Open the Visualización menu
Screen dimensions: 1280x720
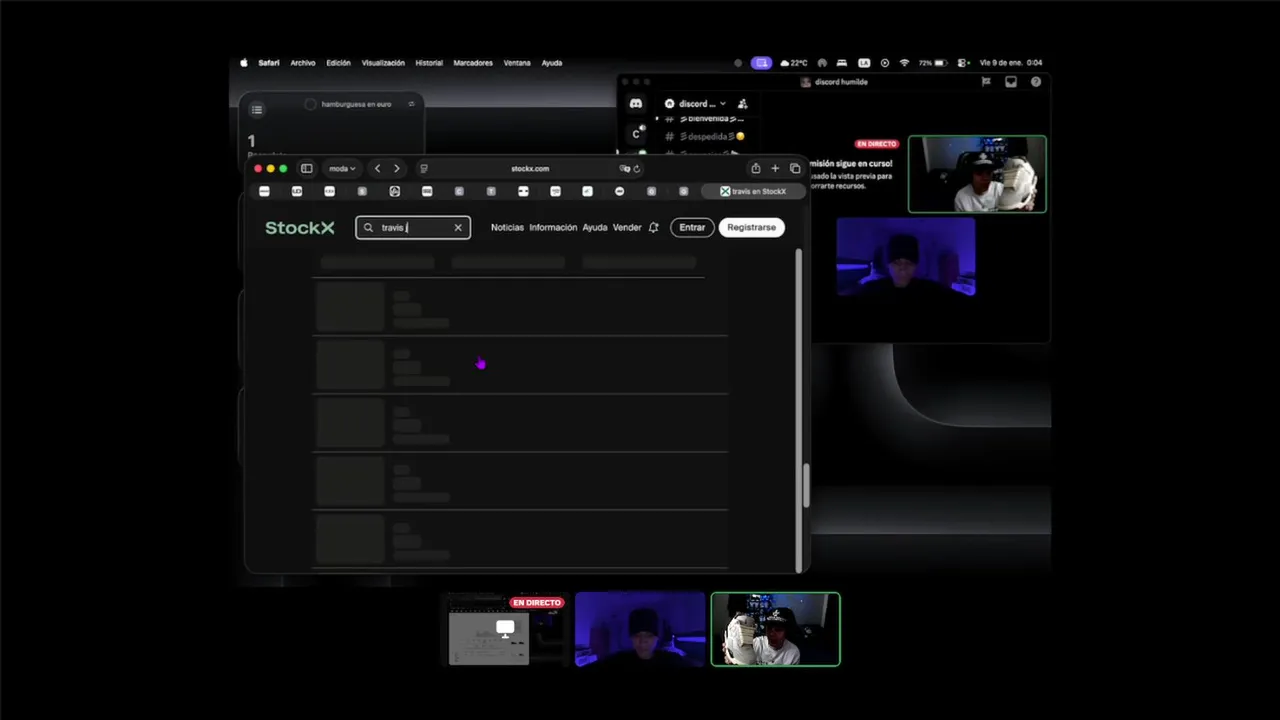[383, 63]
